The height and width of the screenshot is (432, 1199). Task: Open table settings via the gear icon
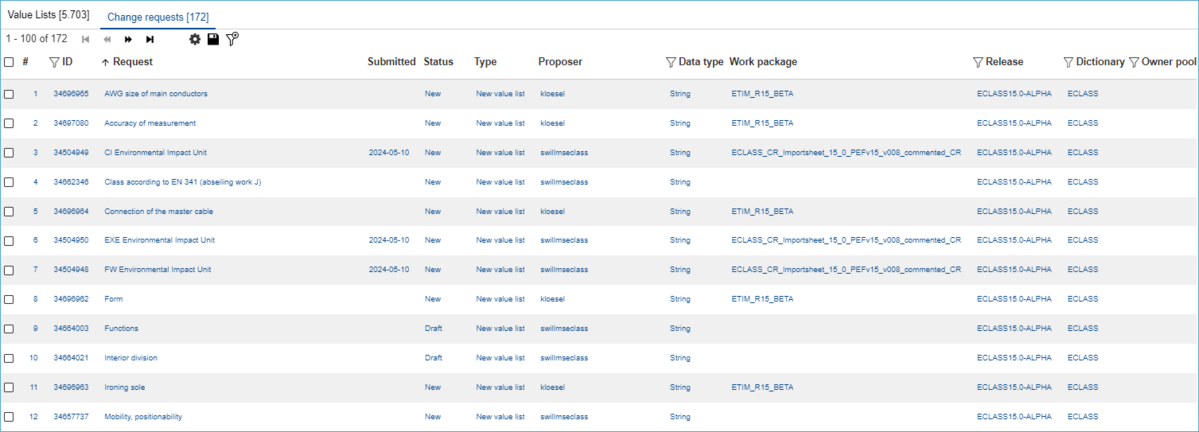tap(195, 39)
